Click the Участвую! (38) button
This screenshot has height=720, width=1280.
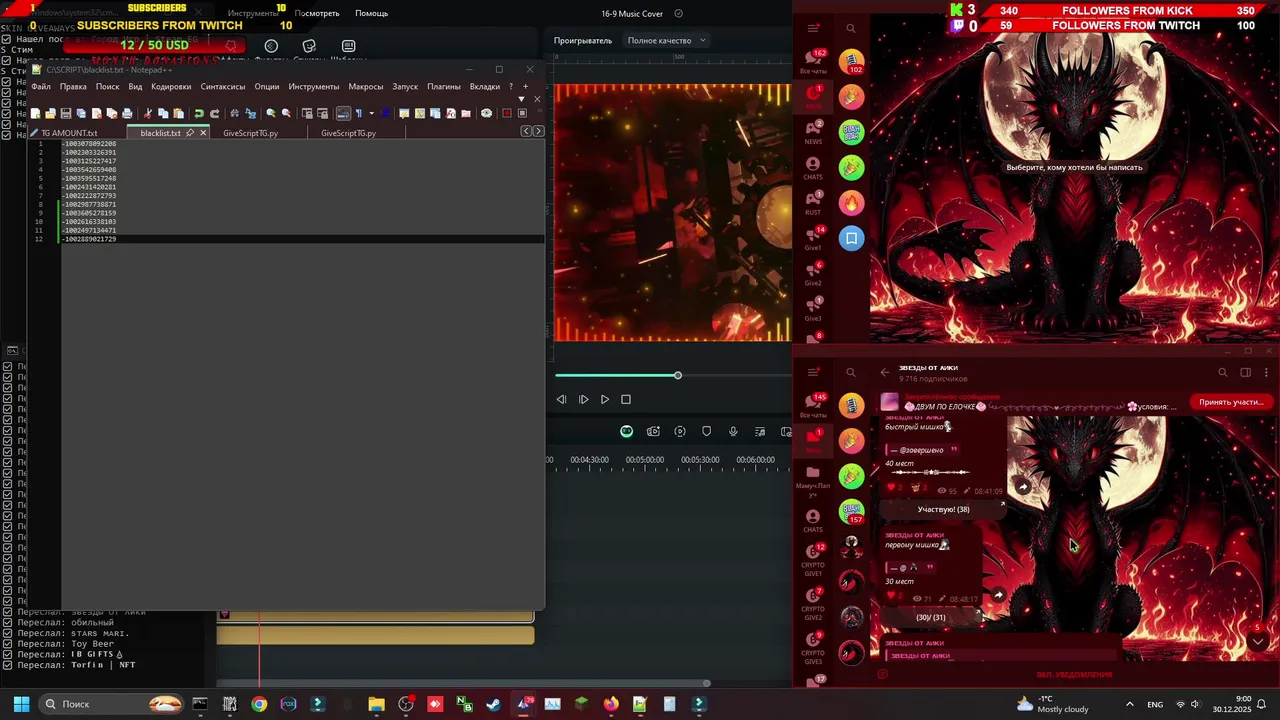(x=943, y=509)
